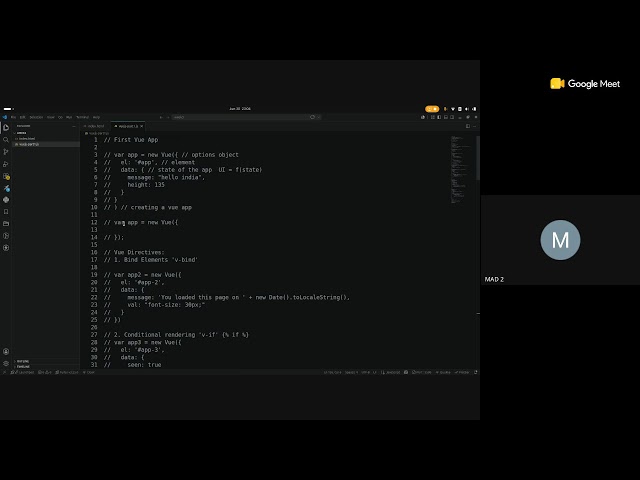Click the date in the top bar
Screen dimensions: 640x480
coord(240,109)
